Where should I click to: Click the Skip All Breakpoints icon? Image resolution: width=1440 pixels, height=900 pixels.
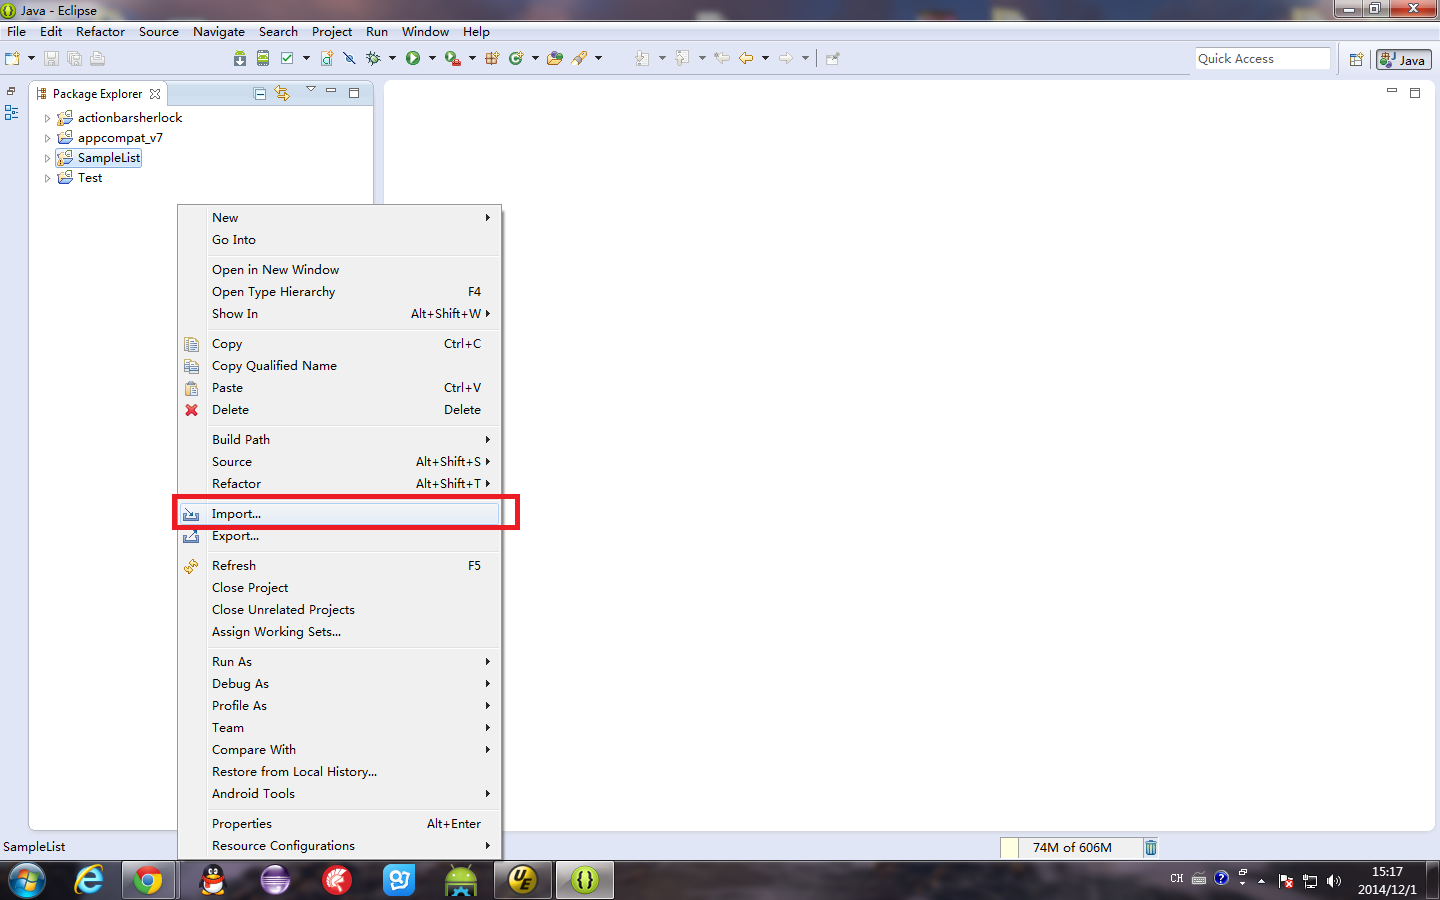349,58
